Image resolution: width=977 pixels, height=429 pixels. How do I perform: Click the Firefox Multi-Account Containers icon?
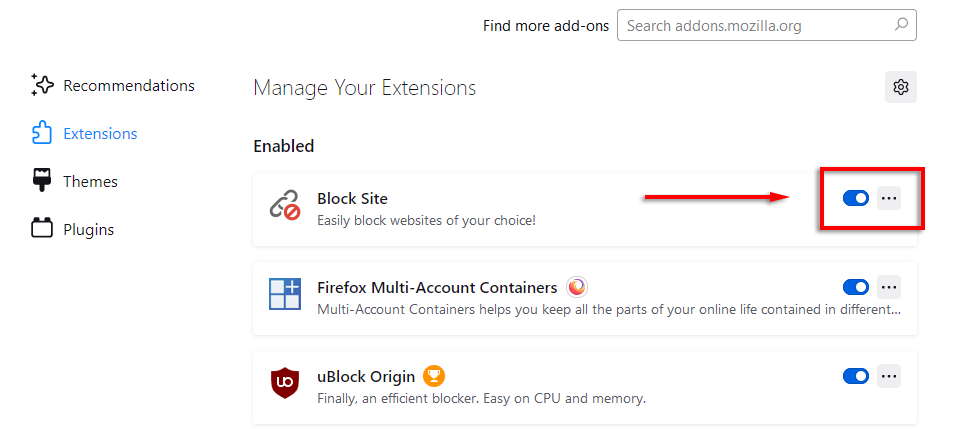click(285, 294)
